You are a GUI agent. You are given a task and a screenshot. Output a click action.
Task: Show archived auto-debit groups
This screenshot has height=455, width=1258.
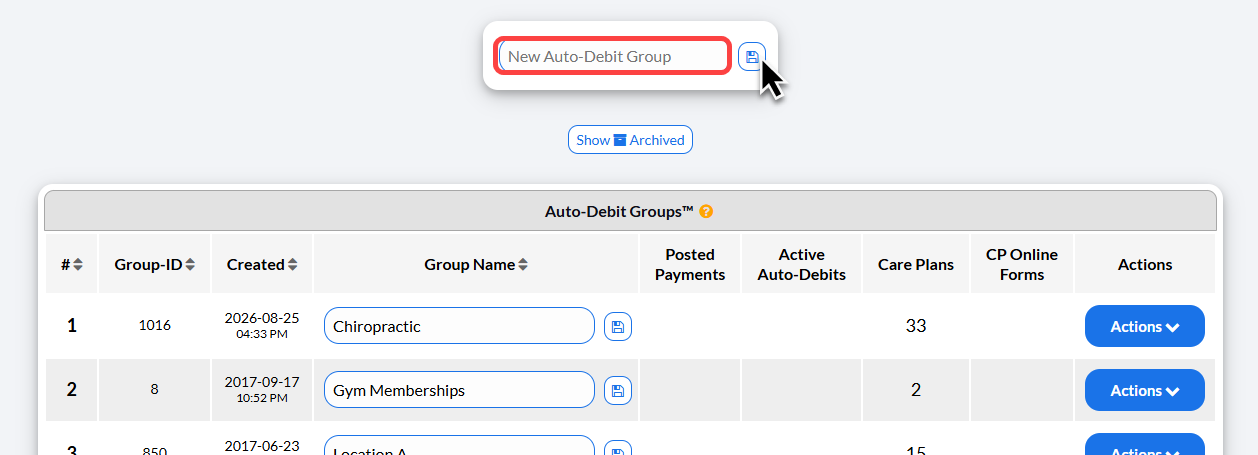630,140
